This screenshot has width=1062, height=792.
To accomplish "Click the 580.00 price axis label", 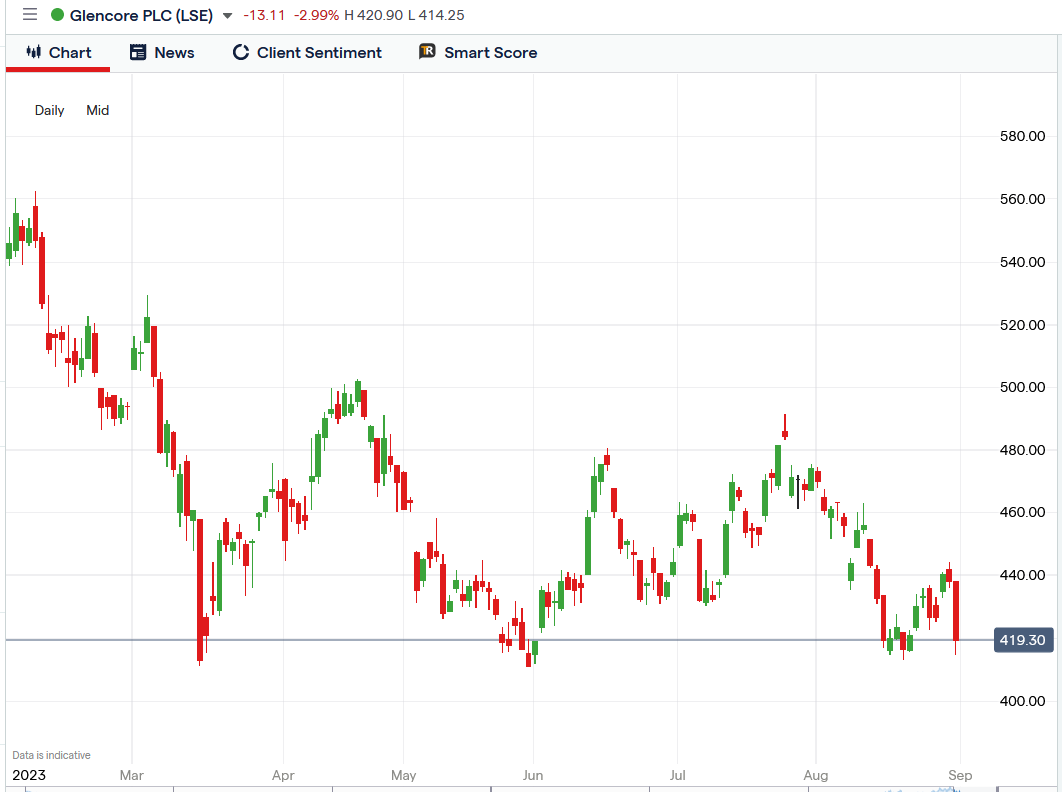I will [1022, 136].
